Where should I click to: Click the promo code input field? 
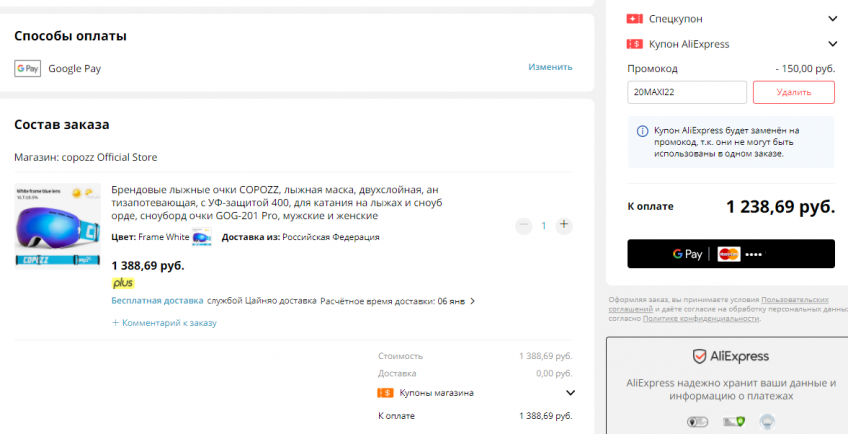(686, 92)
